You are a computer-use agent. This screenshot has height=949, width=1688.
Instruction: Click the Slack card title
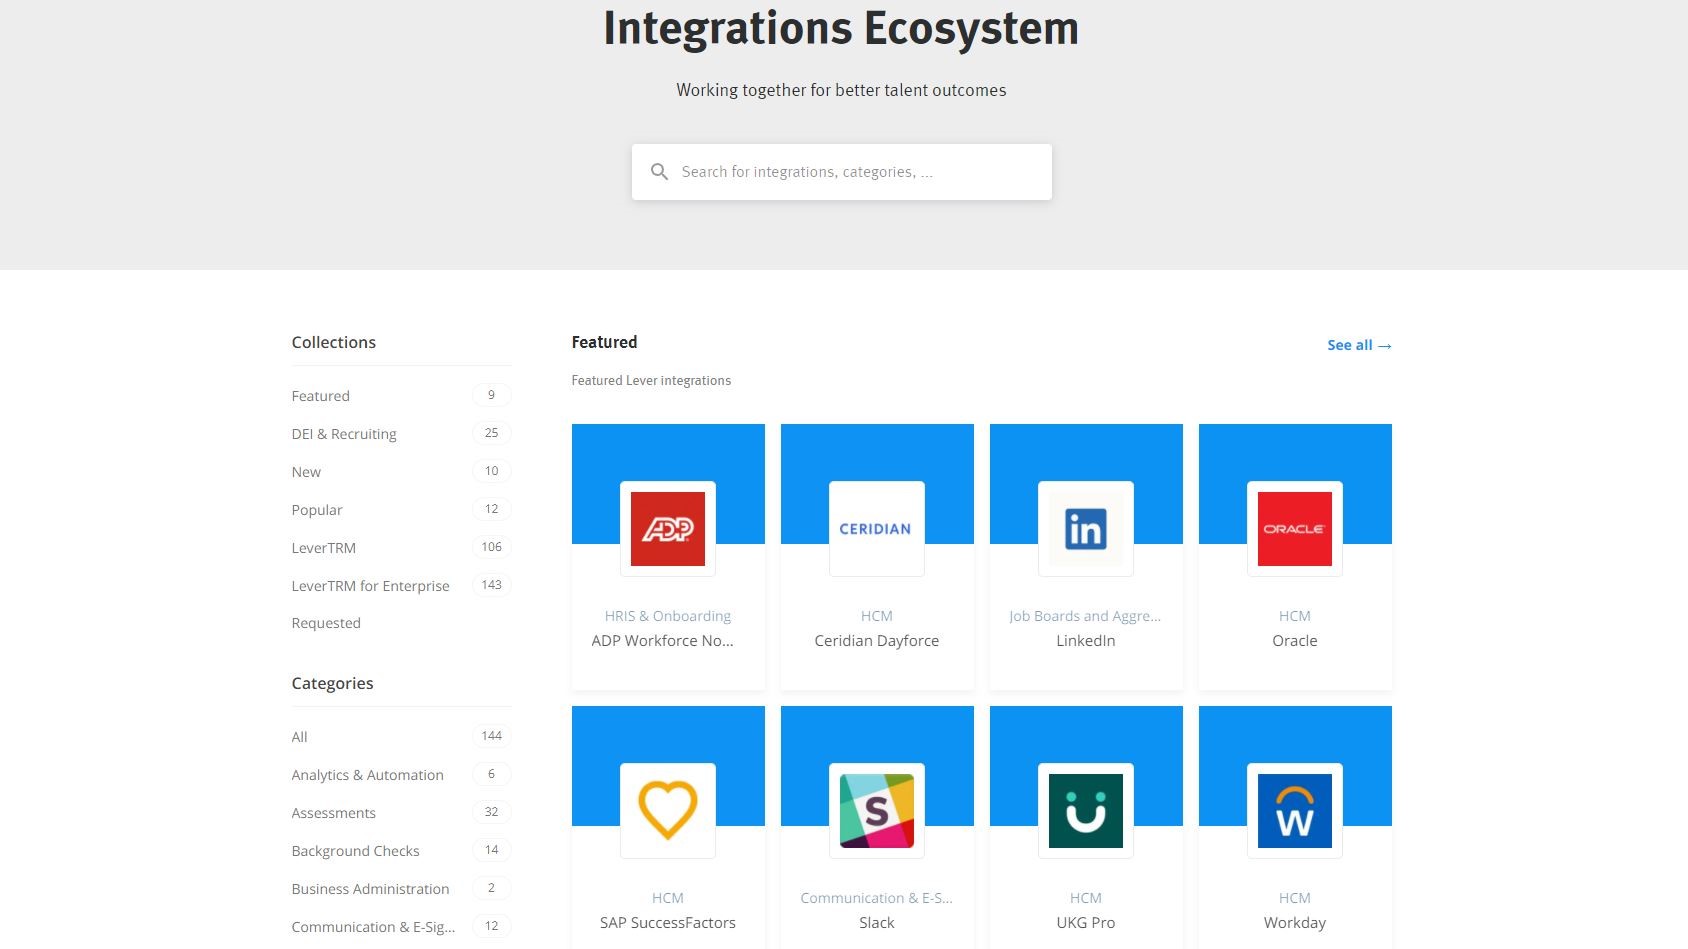pos(877,923)
